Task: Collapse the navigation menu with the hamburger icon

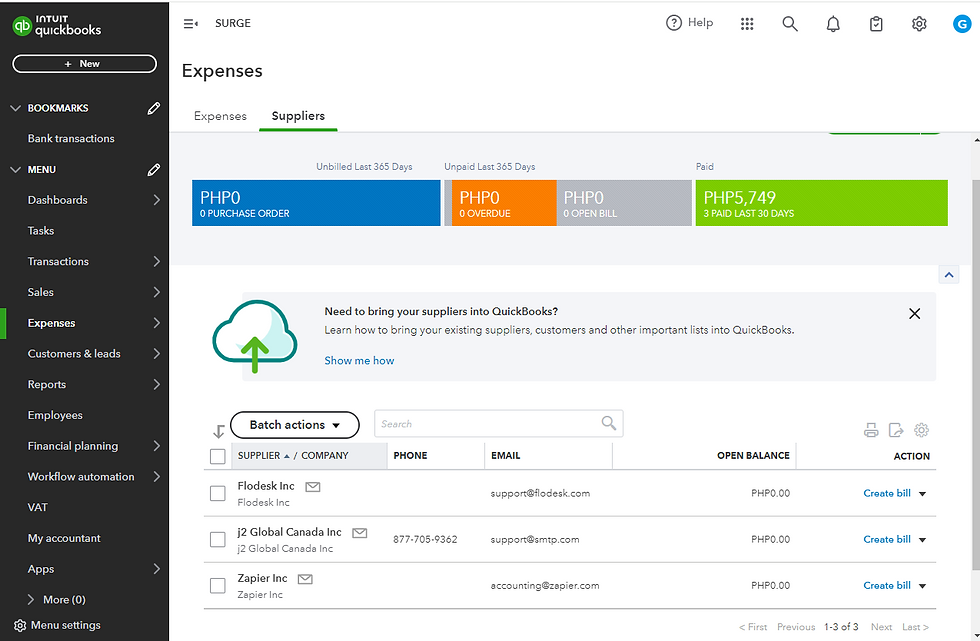Action: coord(191,24)
